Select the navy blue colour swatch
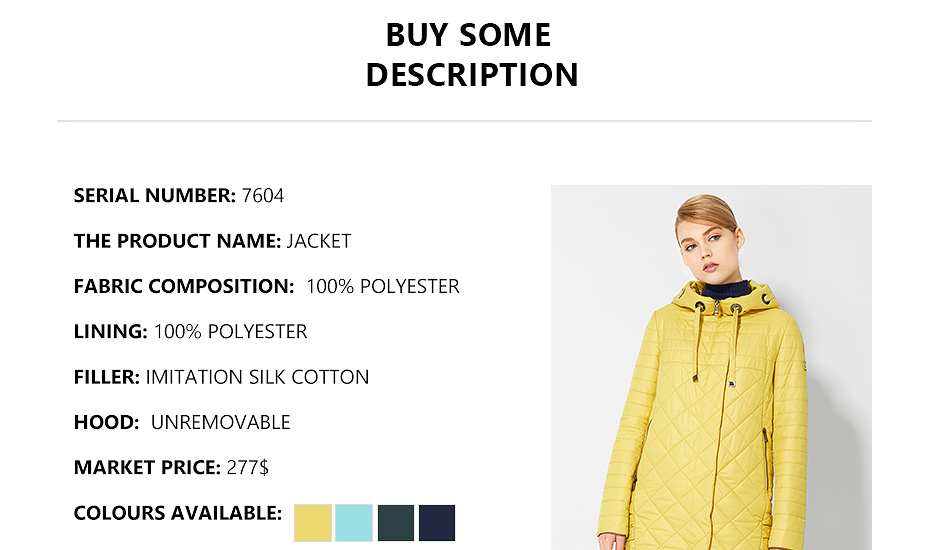930x550 pixels. tap(437, 523)
